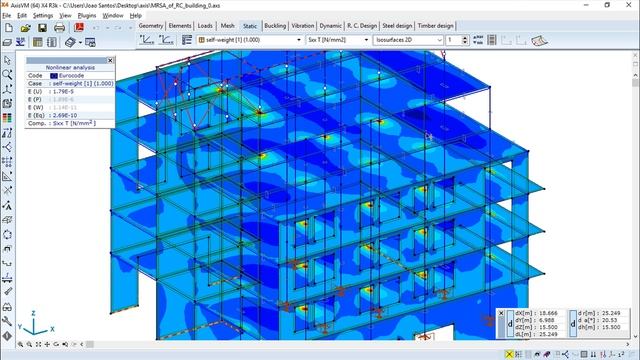
Task: Switch to the Dynamic tab
Action: [x=330, y=26]
